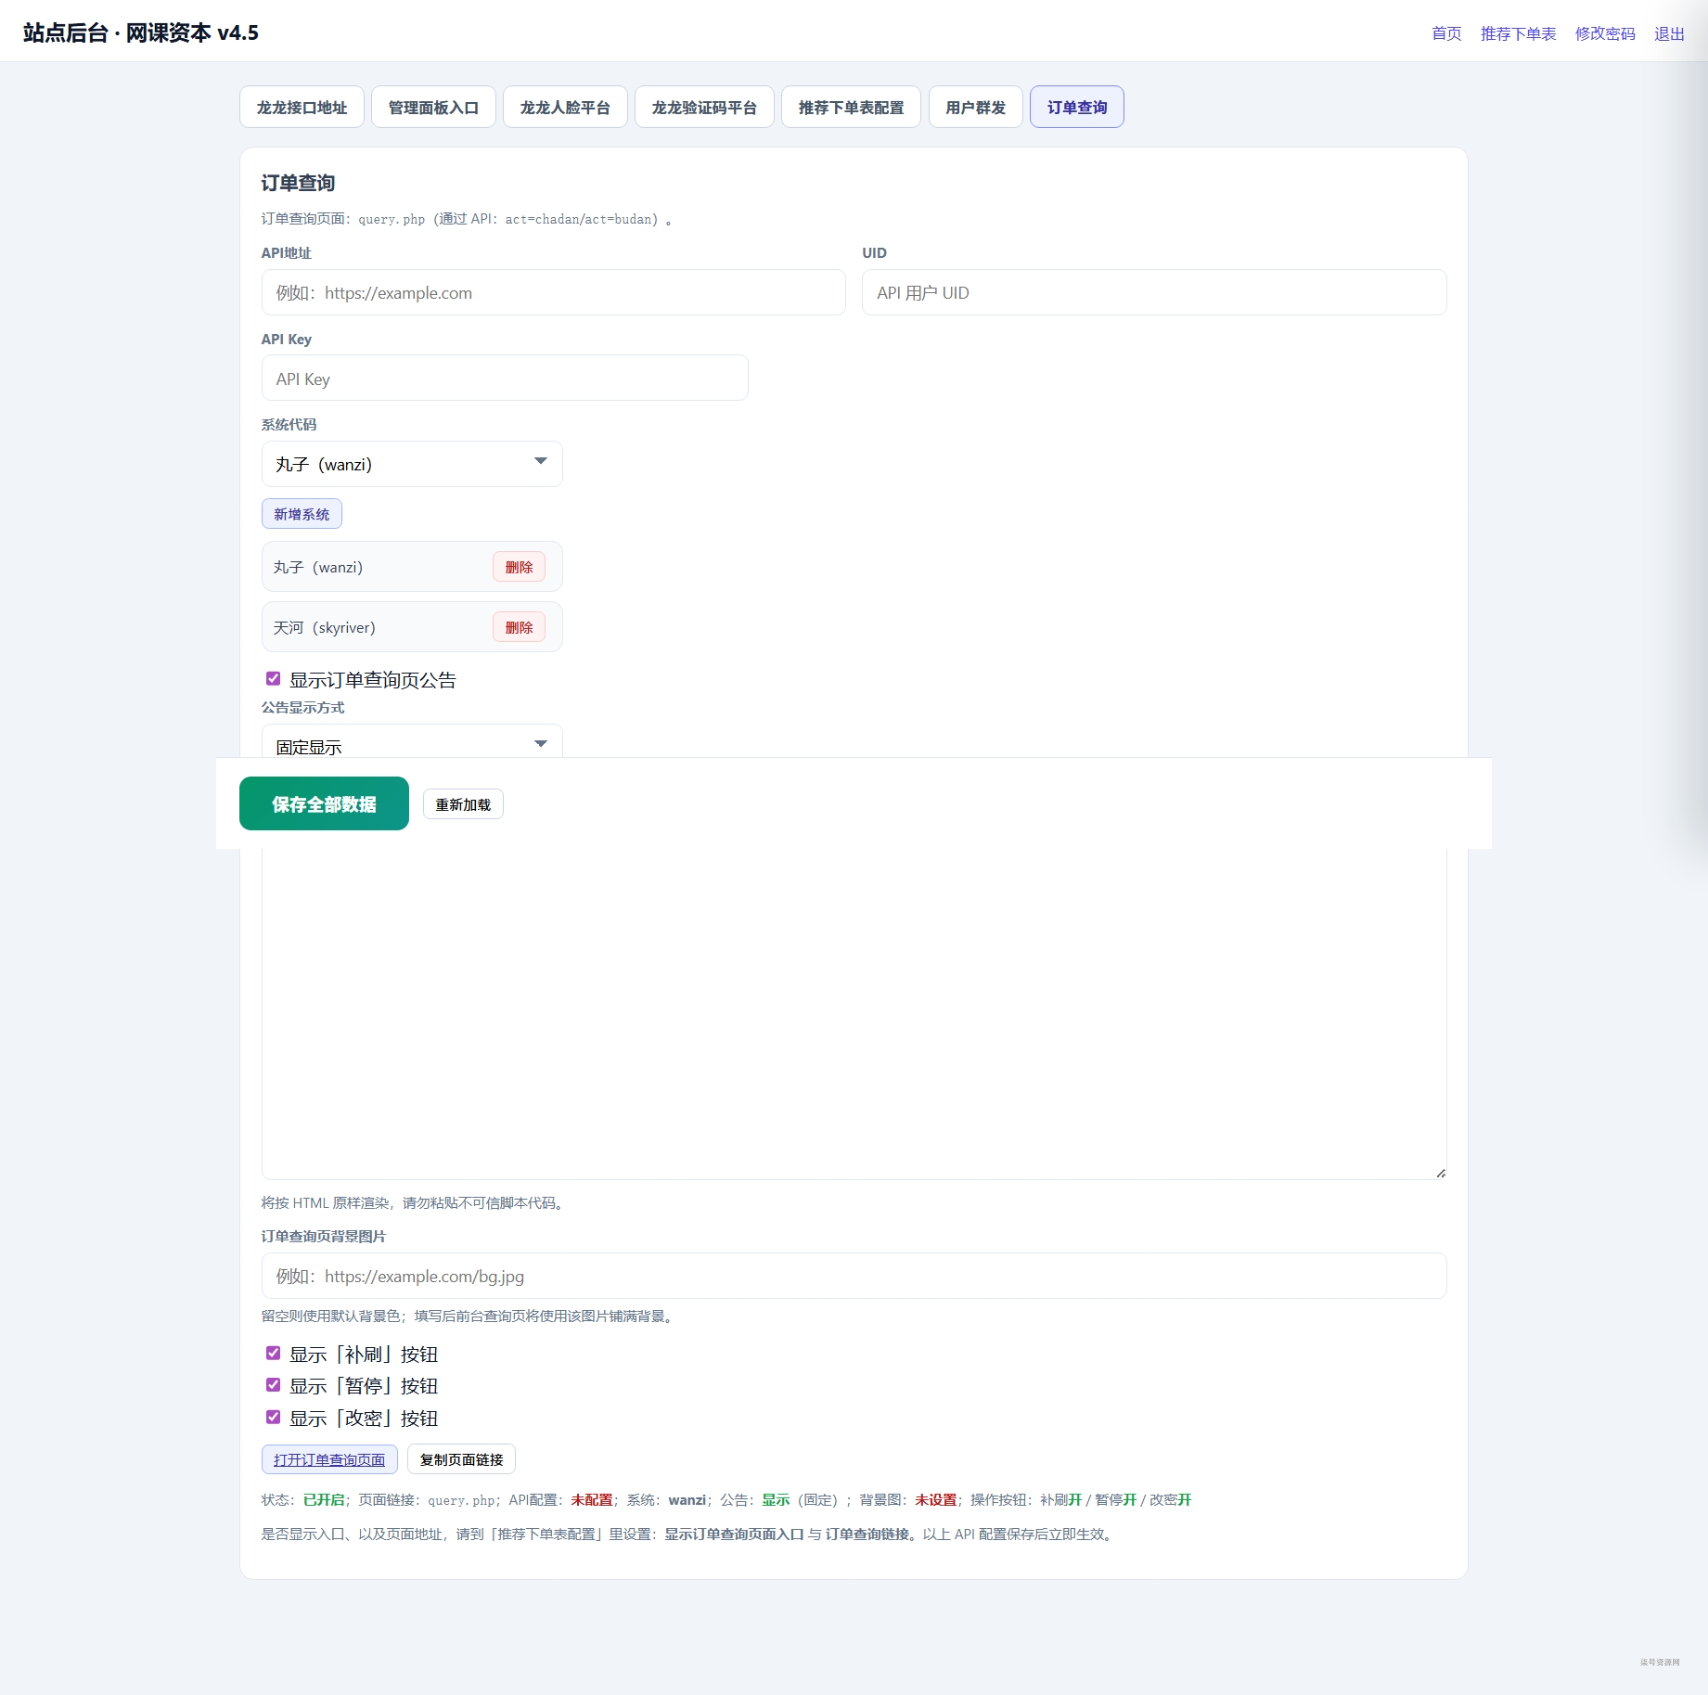Delete the 天河 (skyriver) system
The height and width of the screenshot is (1695, 1708).
[519, 628]
